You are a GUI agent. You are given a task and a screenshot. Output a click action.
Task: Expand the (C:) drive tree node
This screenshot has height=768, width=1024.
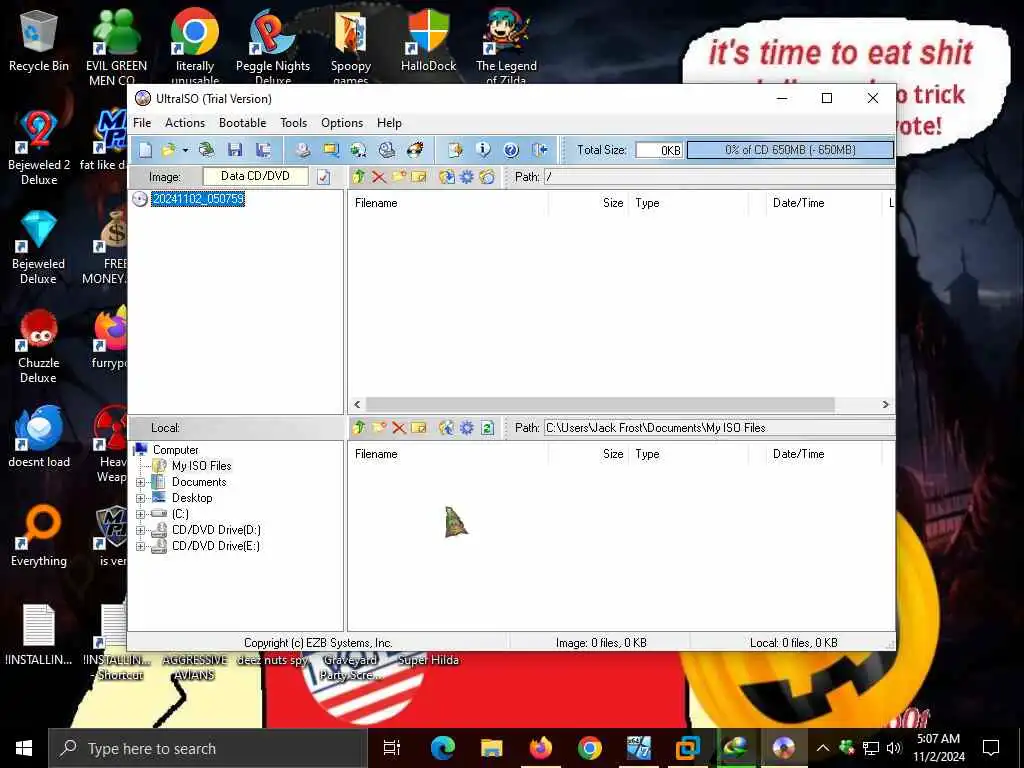[x=140, y=515]
